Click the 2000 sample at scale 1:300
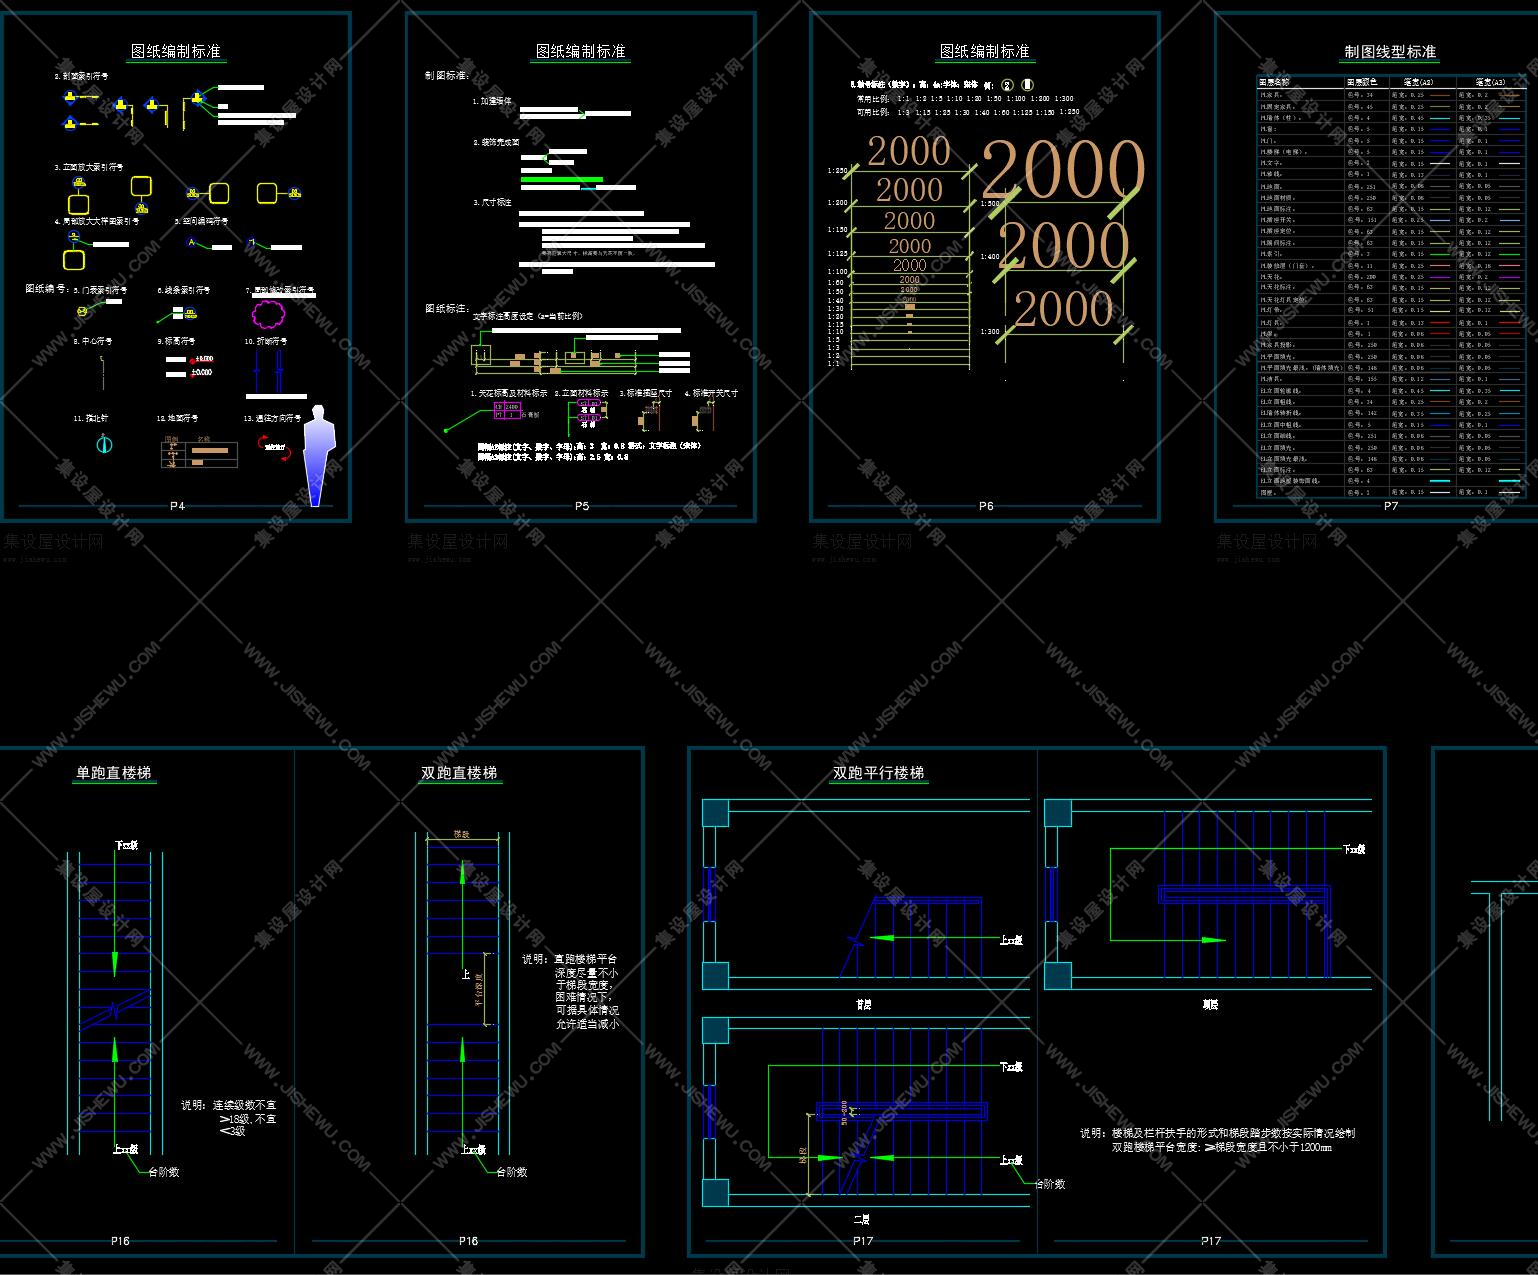The width and height of the screenshot is (1538, 1275). (x=1063, y=309)
